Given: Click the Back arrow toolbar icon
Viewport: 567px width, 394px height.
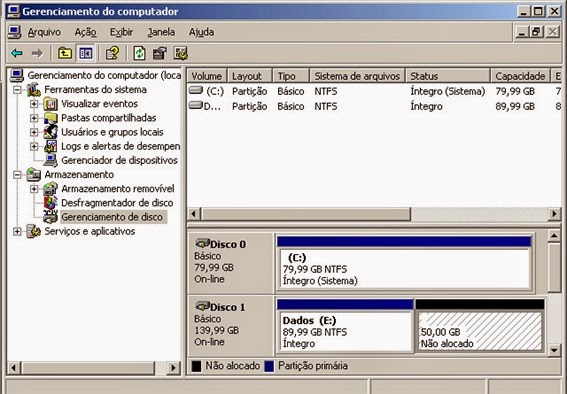Looking at the screenshot, I should point(17,53).
